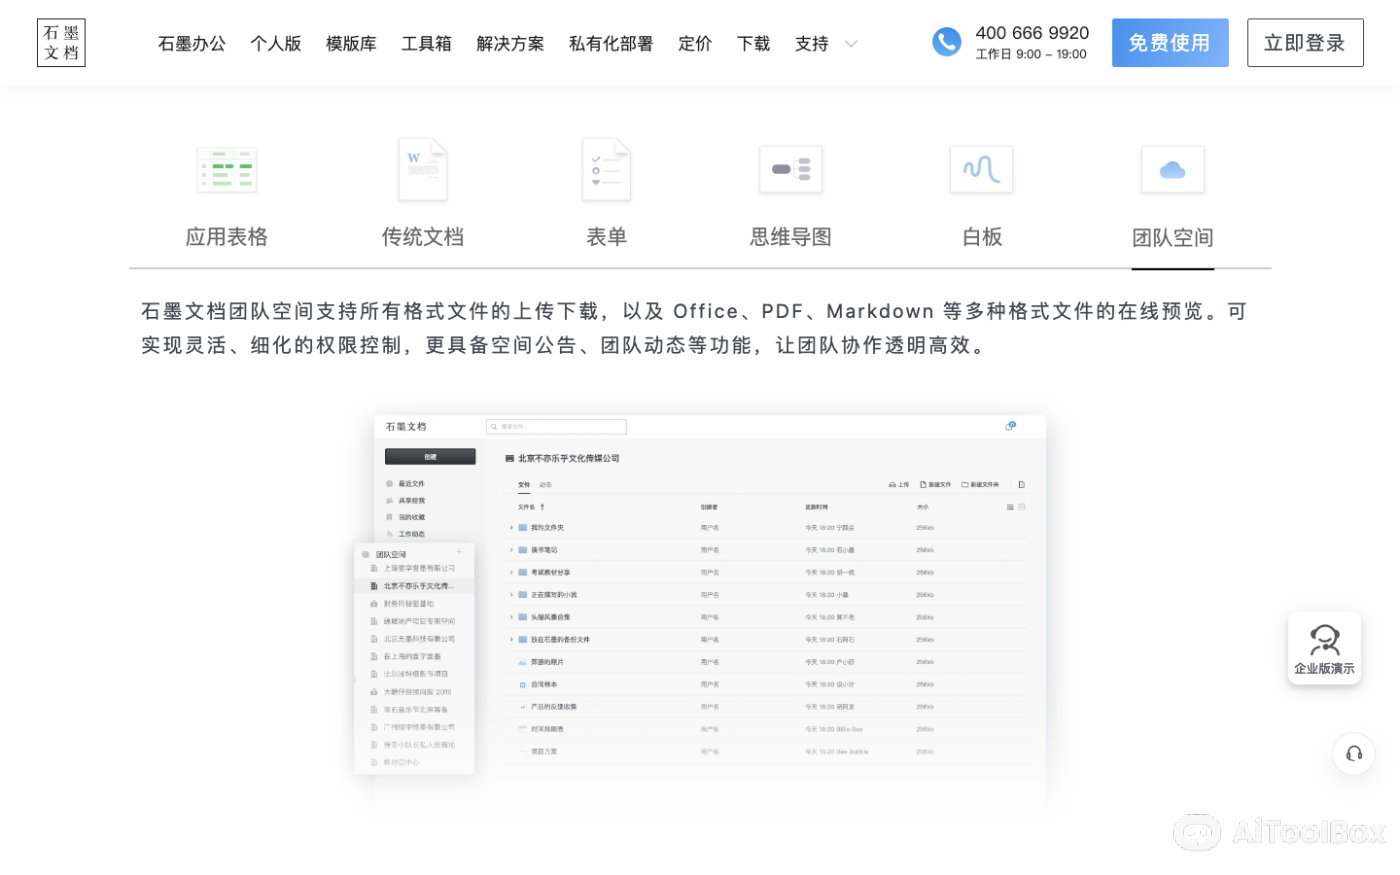Select the 应用表格 icon
Screen dimensions: 1400x875
227,169
